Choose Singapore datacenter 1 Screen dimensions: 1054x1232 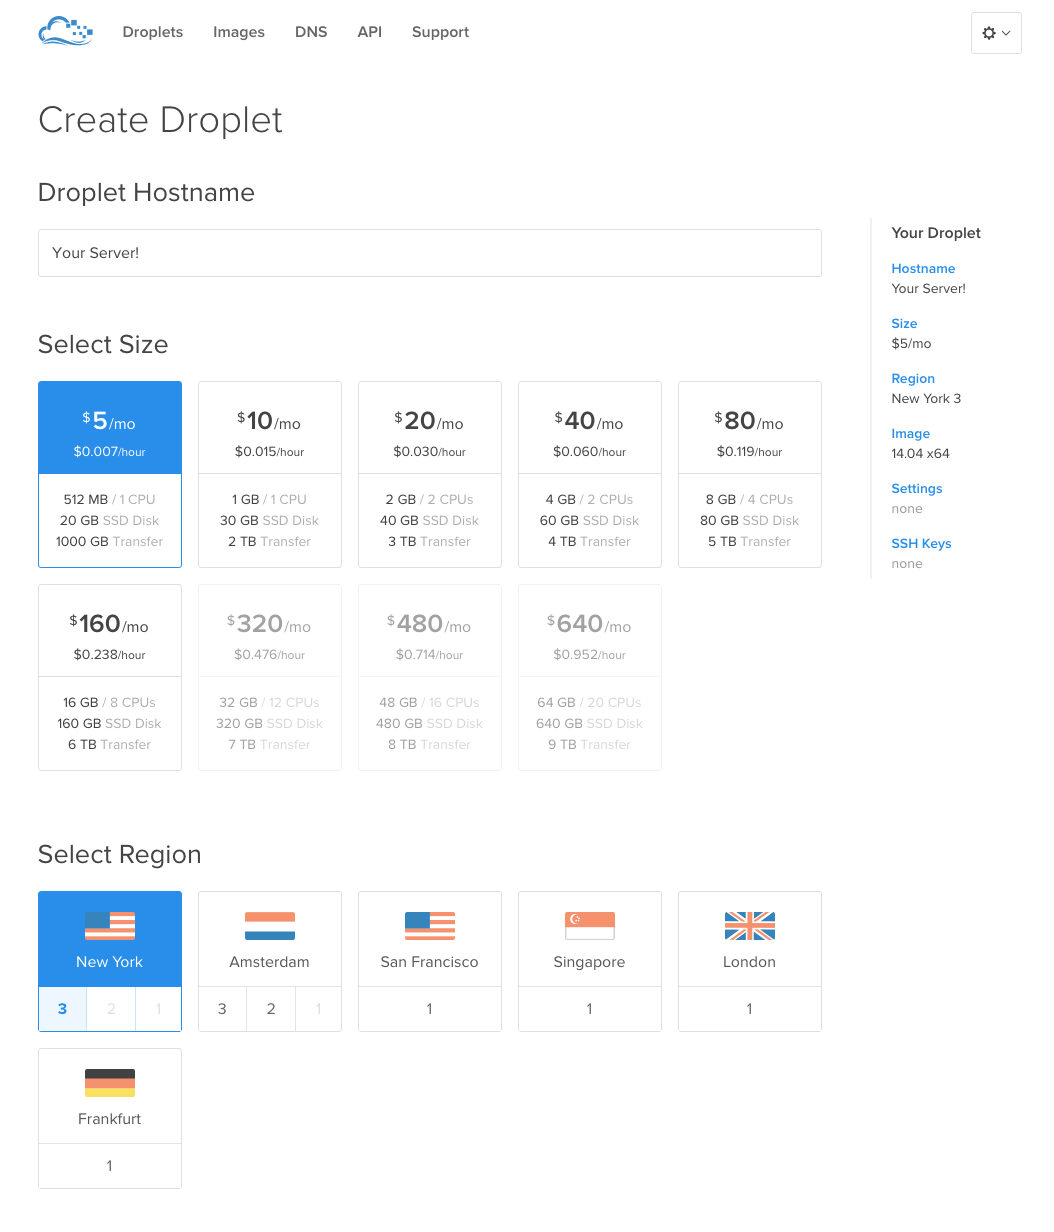[590, 1009]
